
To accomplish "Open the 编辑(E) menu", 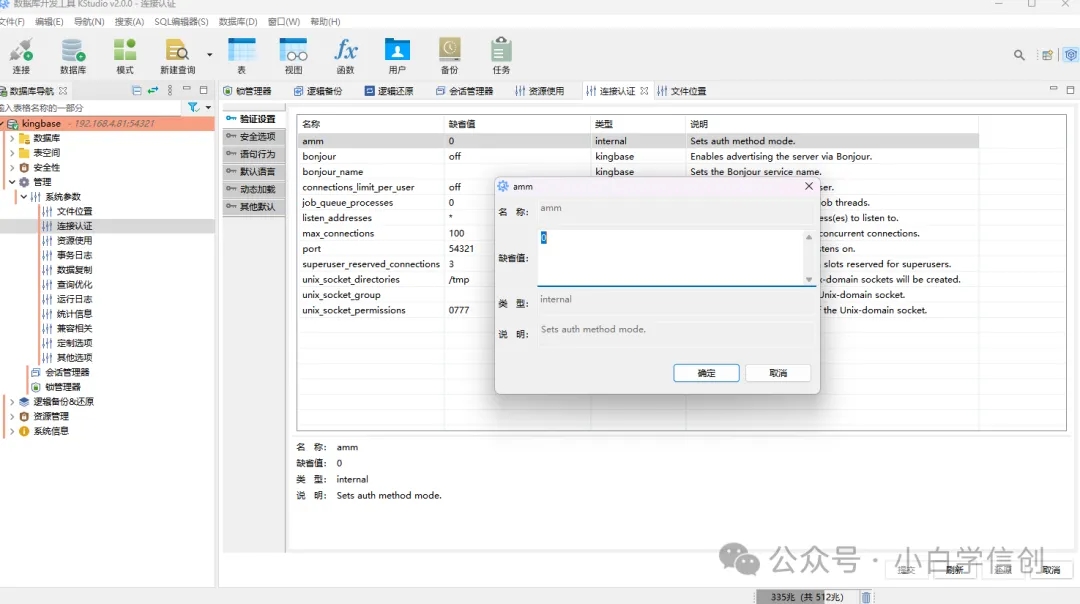I will [49, 21].
